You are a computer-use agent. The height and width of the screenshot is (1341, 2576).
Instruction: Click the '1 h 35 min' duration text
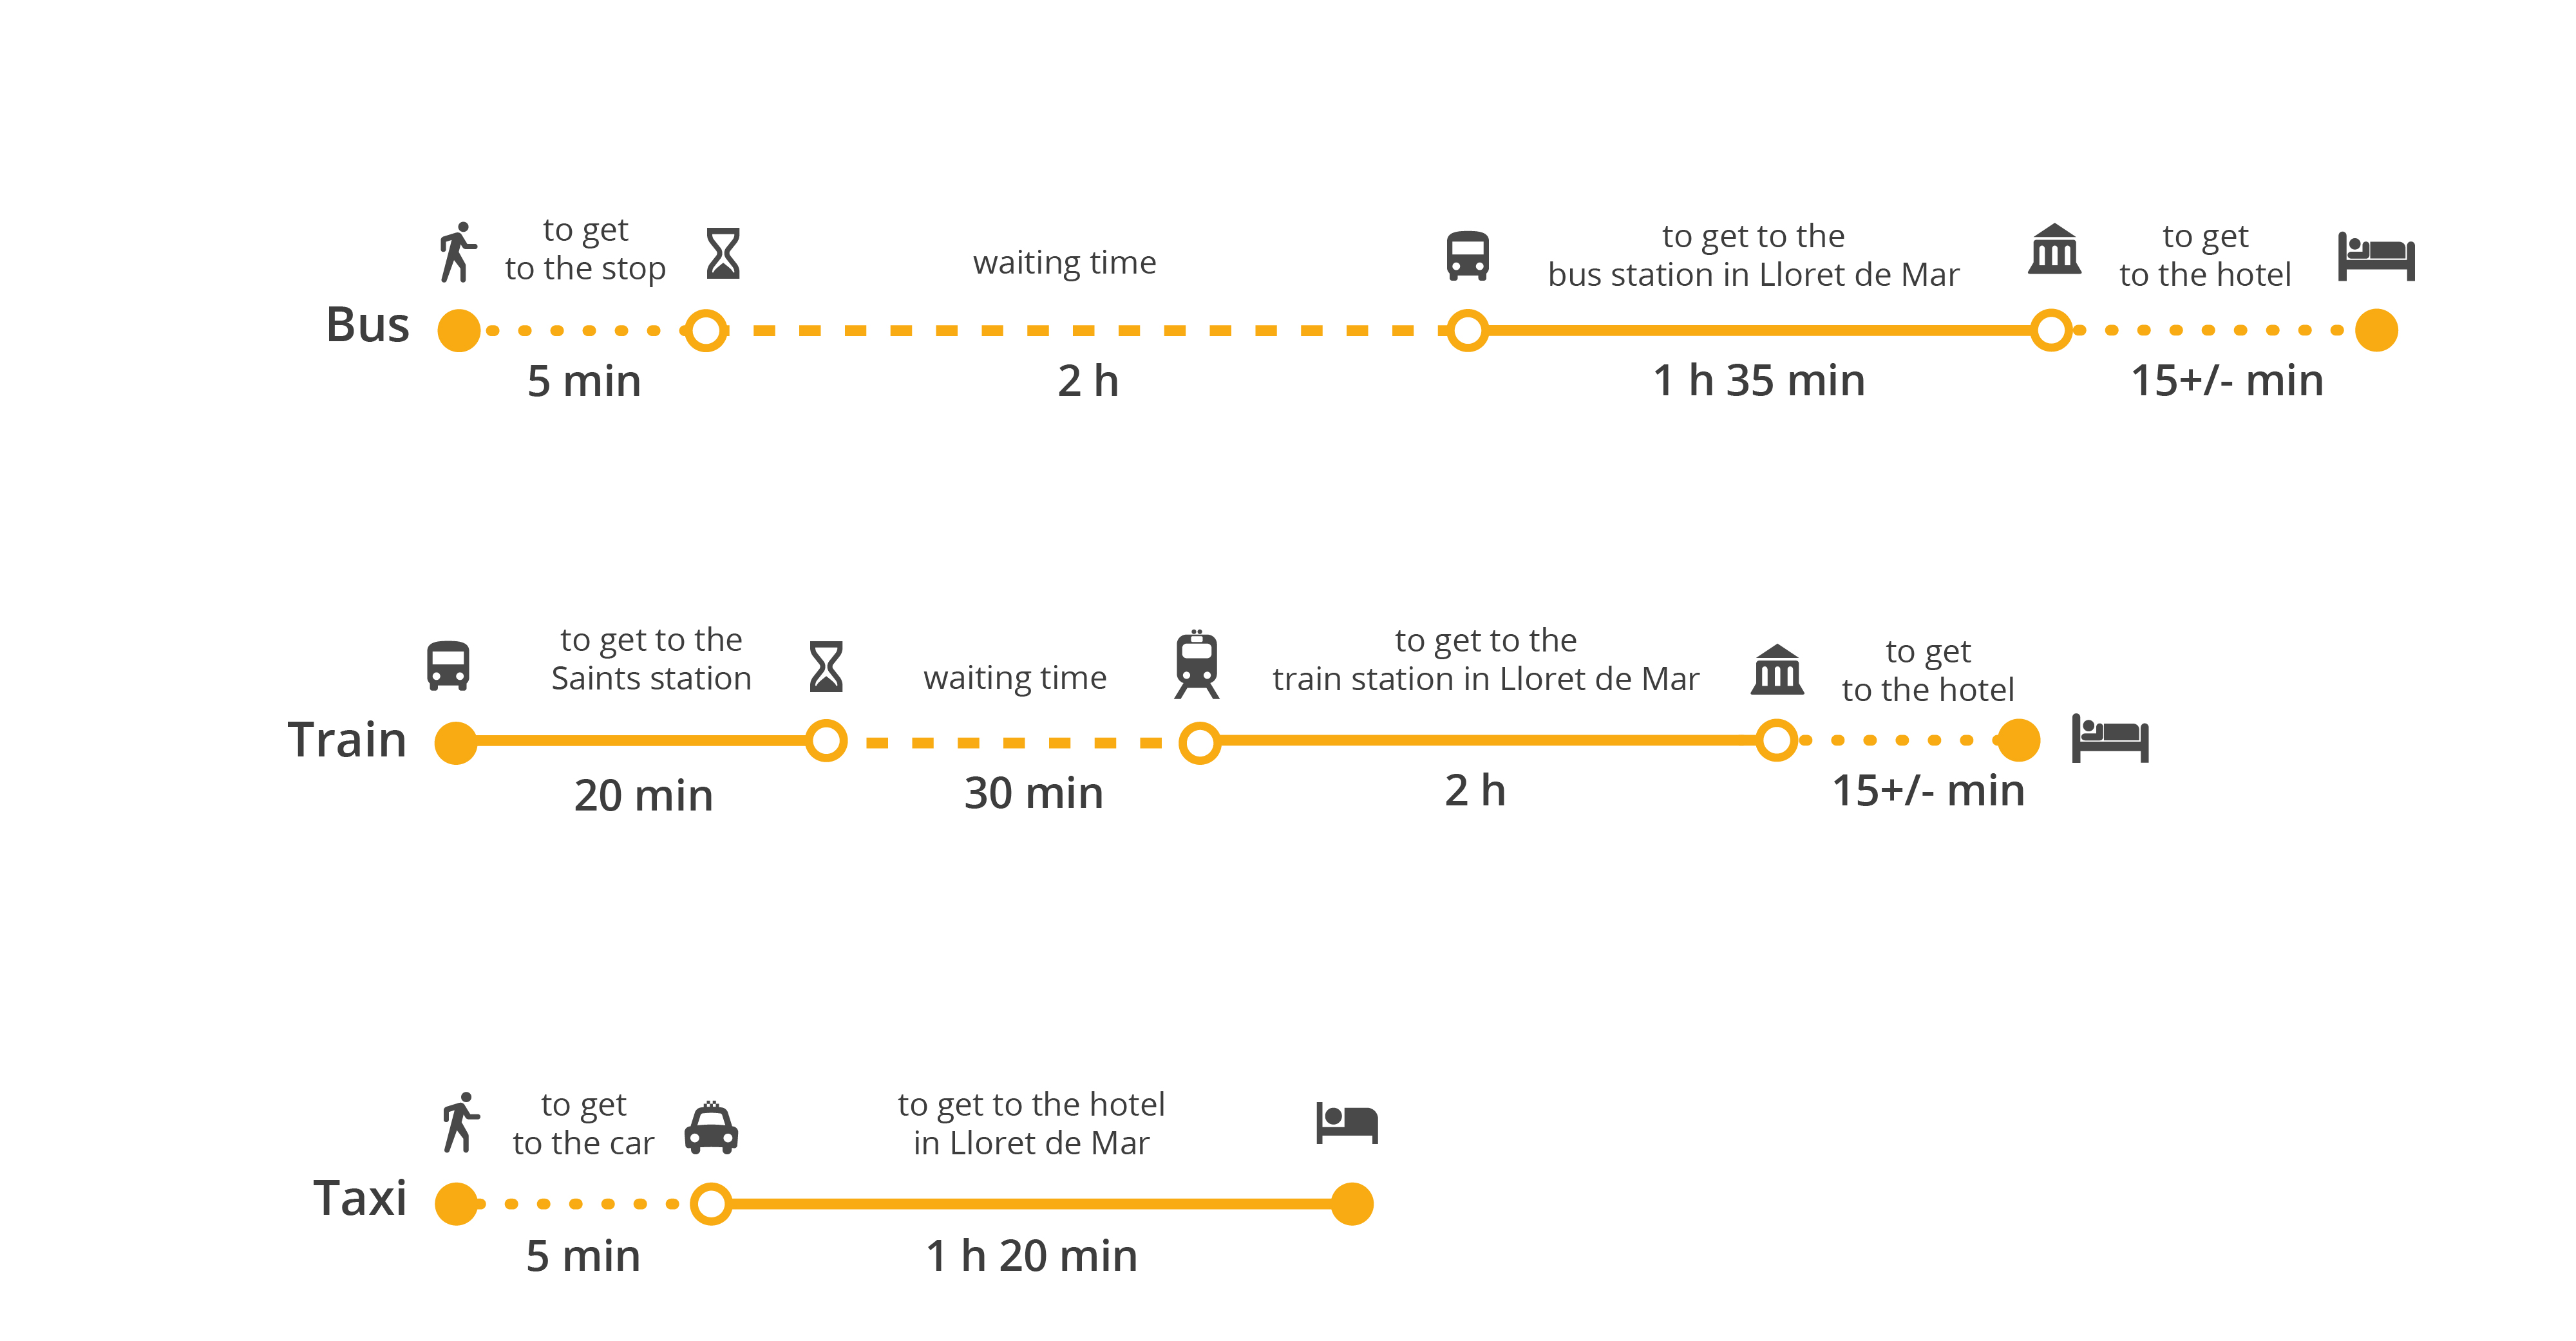pos(1759,381)
